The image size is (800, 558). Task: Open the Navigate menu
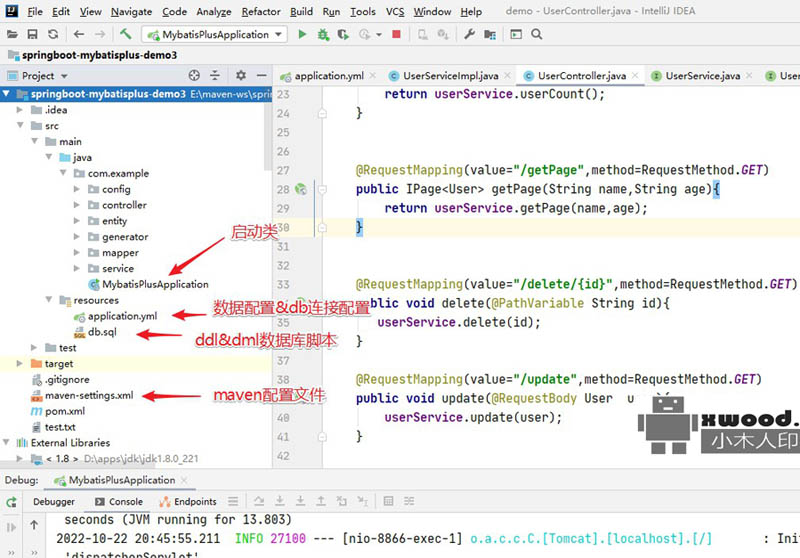pyautogui.click(x=131, y=11)
